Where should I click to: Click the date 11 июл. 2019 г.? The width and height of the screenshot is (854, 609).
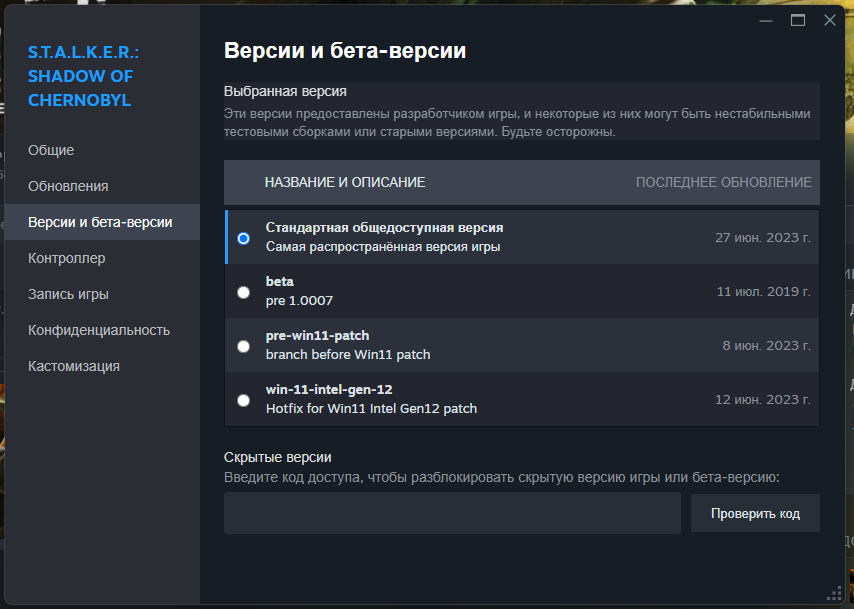tap(764, 292)
